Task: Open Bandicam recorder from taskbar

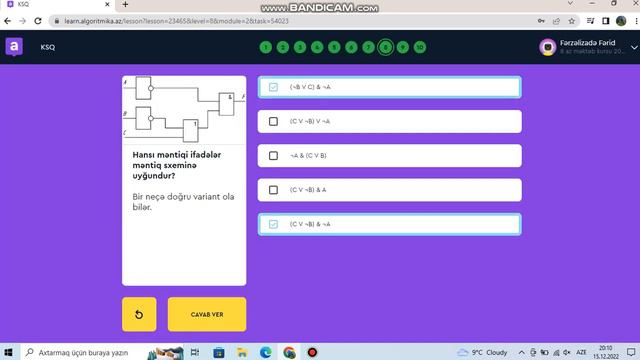Action: point(312,352)
